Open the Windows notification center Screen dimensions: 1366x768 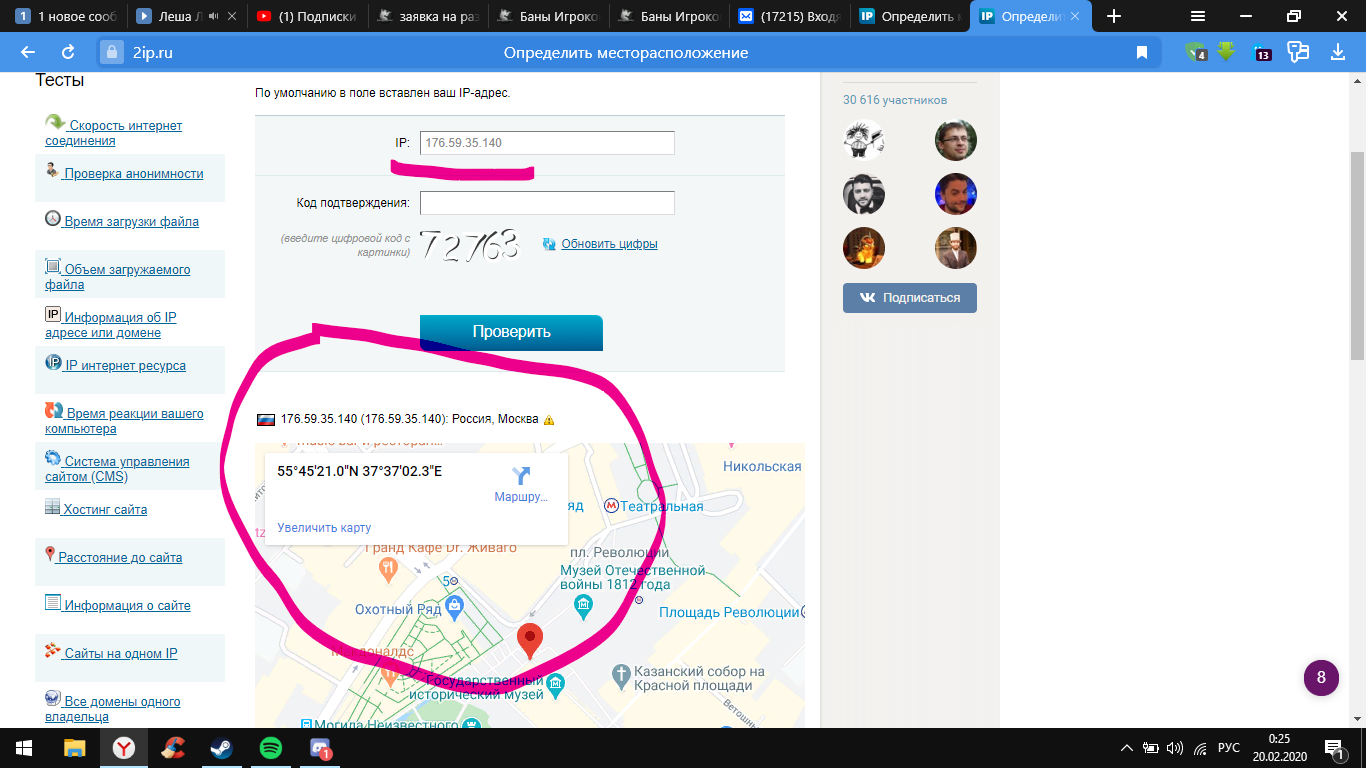pyautogui.click(x=1334, y=748)
